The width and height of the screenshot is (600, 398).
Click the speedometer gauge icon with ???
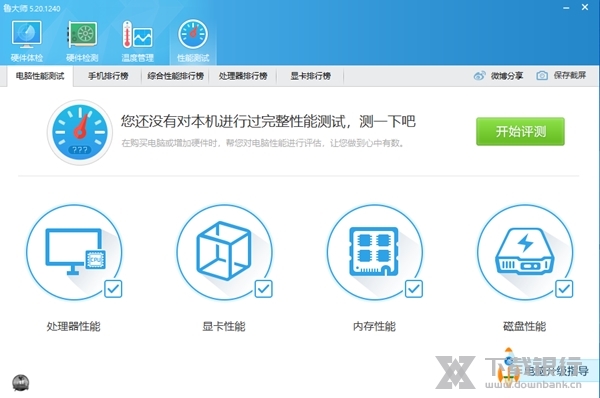click(80, 132)
